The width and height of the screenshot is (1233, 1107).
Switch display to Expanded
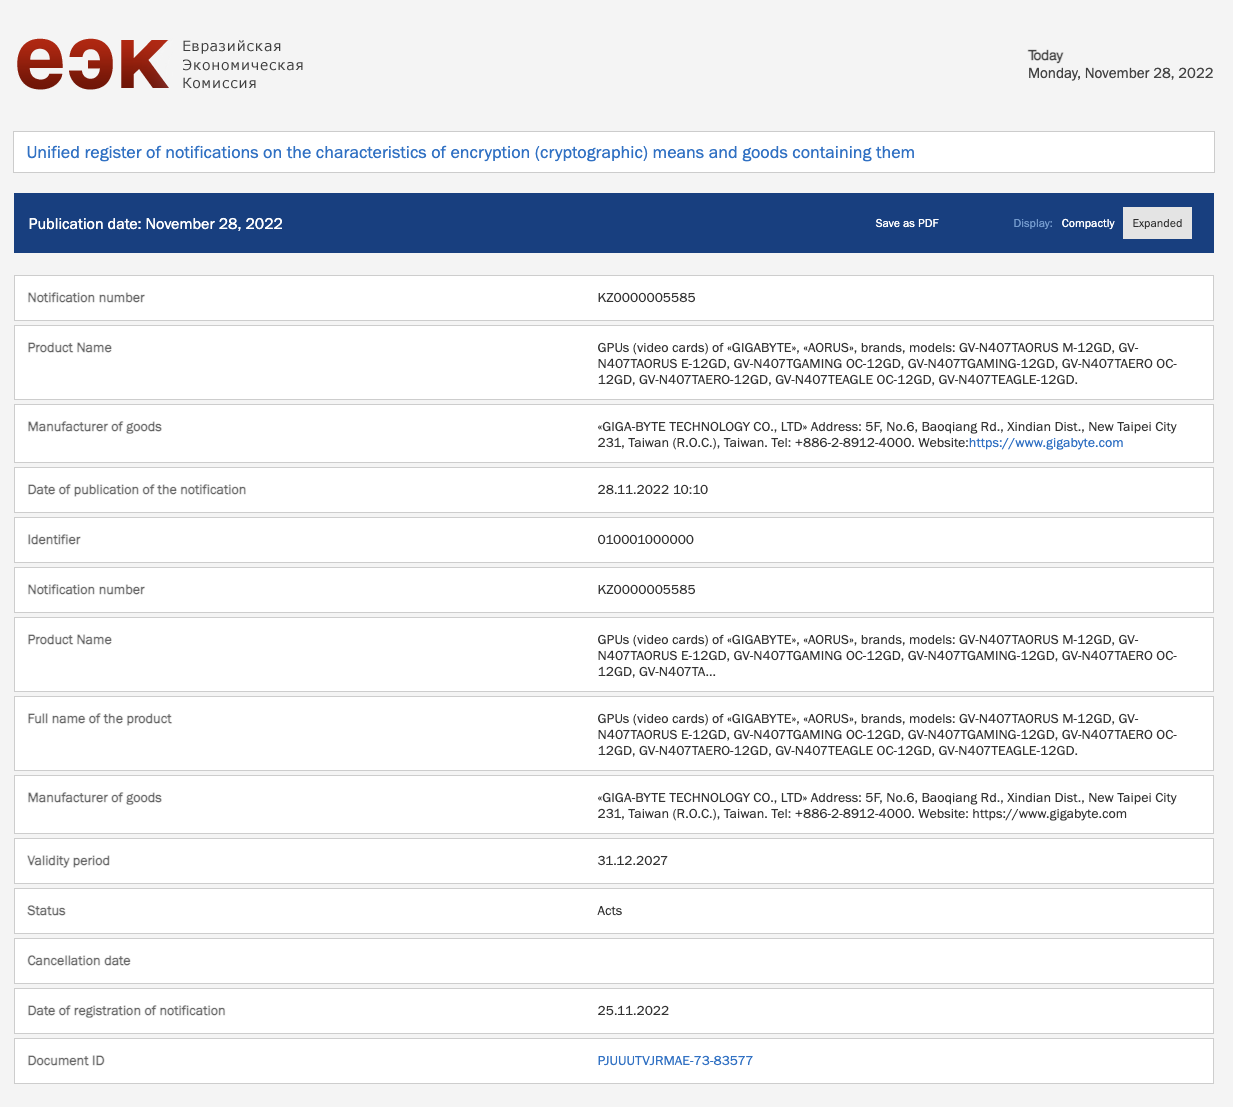coord(1157,223)
